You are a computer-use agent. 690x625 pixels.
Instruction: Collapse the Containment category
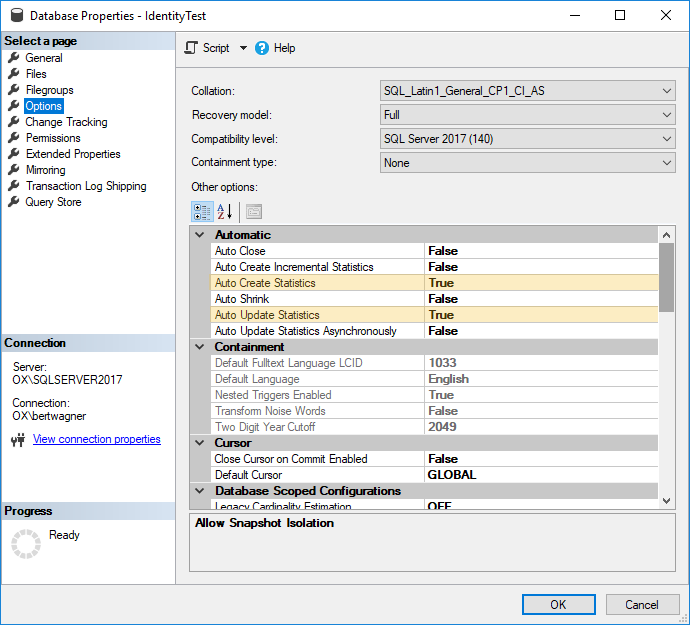[200, 347]
